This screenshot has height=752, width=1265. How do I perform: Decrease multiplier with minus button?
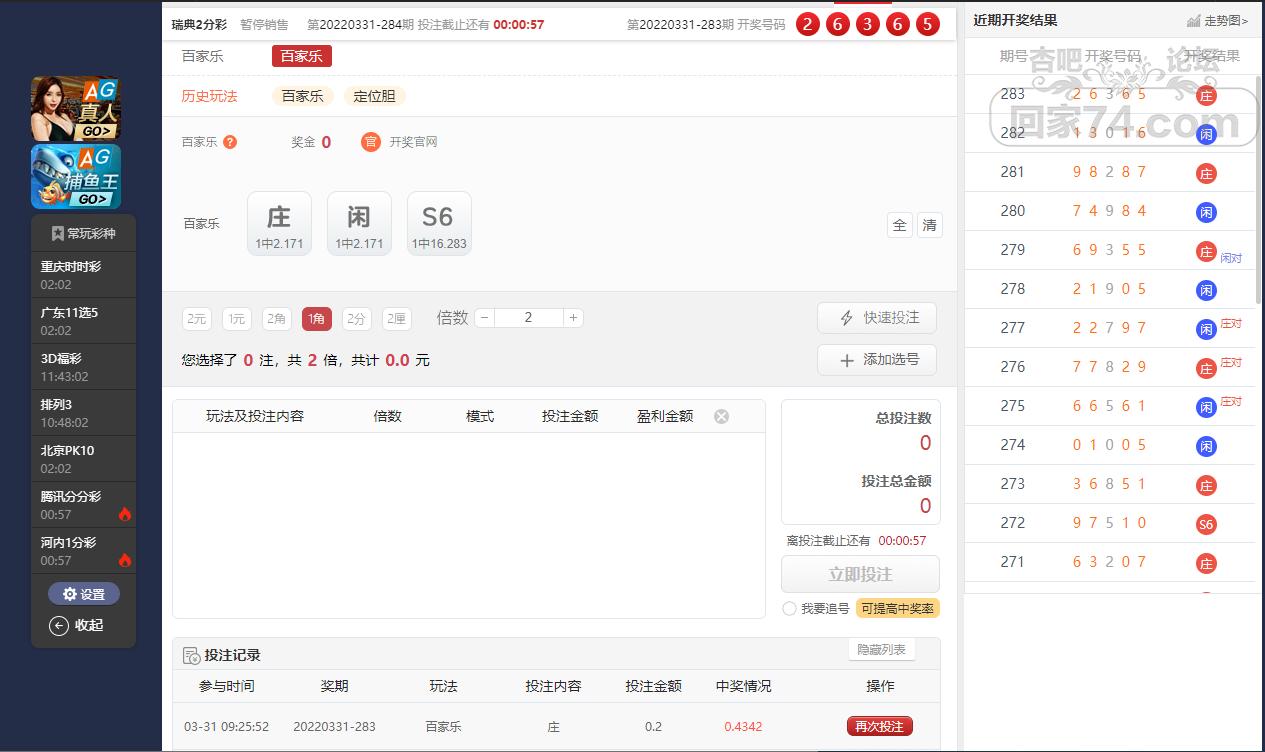[x=485, y=318]
